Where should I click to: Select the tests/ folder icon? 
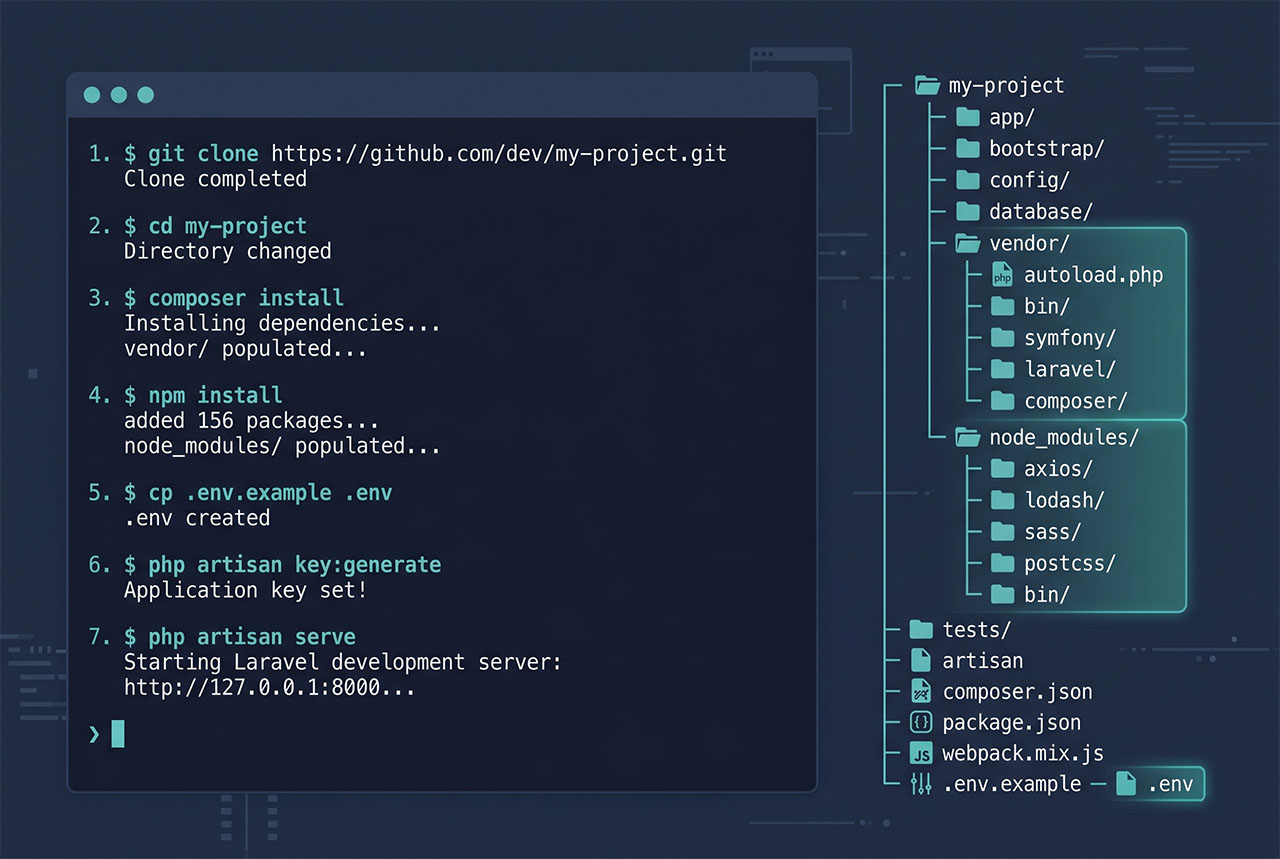point(921,629)
